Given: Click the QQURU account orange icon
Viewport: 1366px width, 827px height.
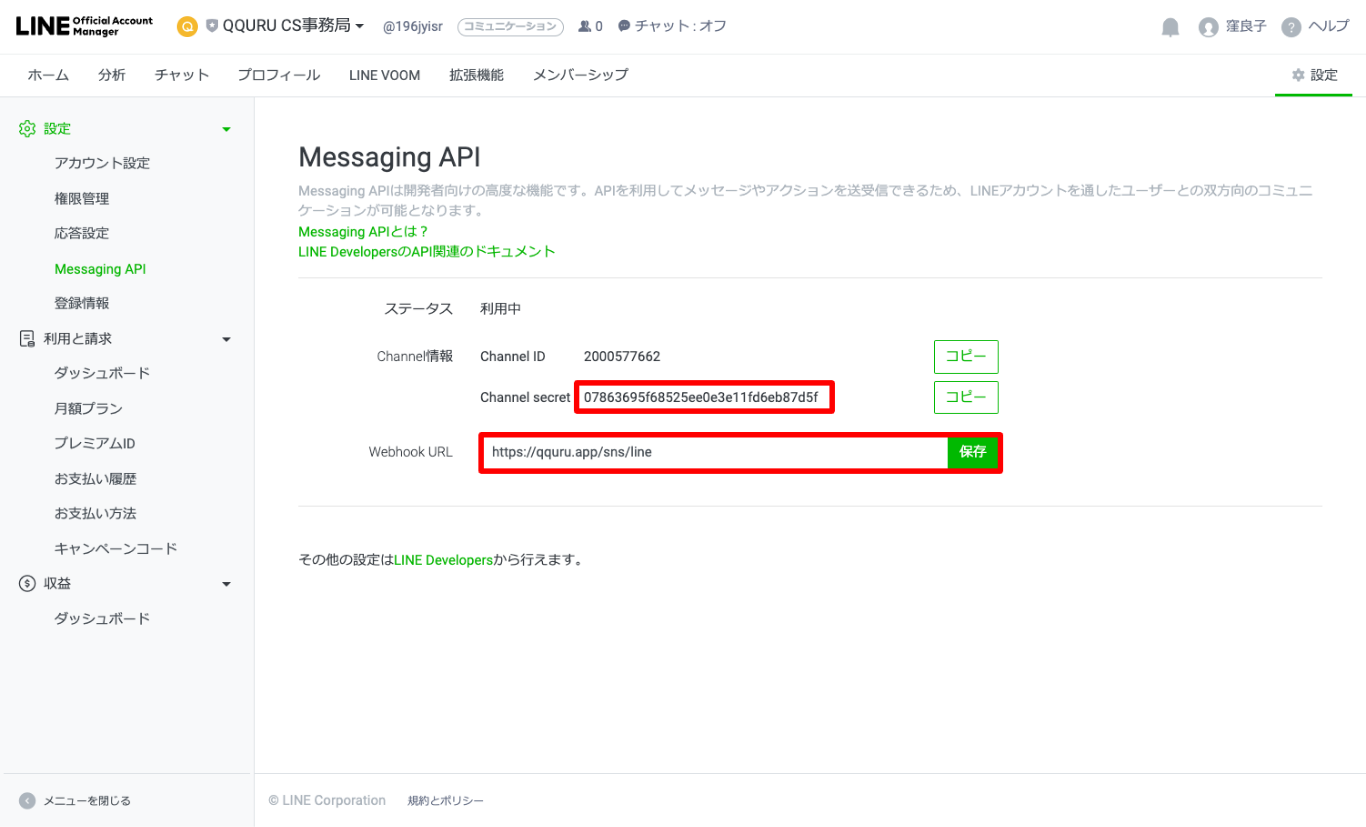Looking at the screenshot, I should (x=187, y=27).
